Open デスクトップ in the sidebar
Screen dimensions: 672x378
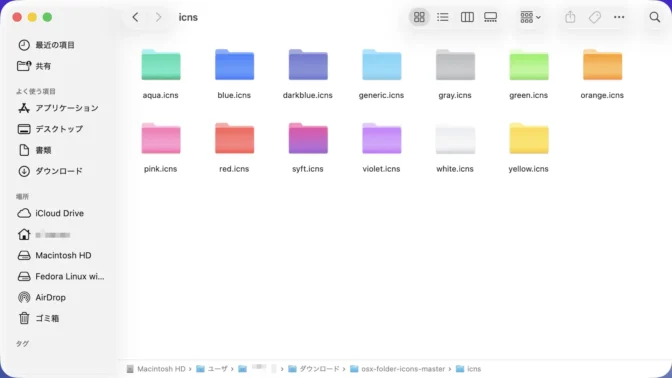(50, 129)
